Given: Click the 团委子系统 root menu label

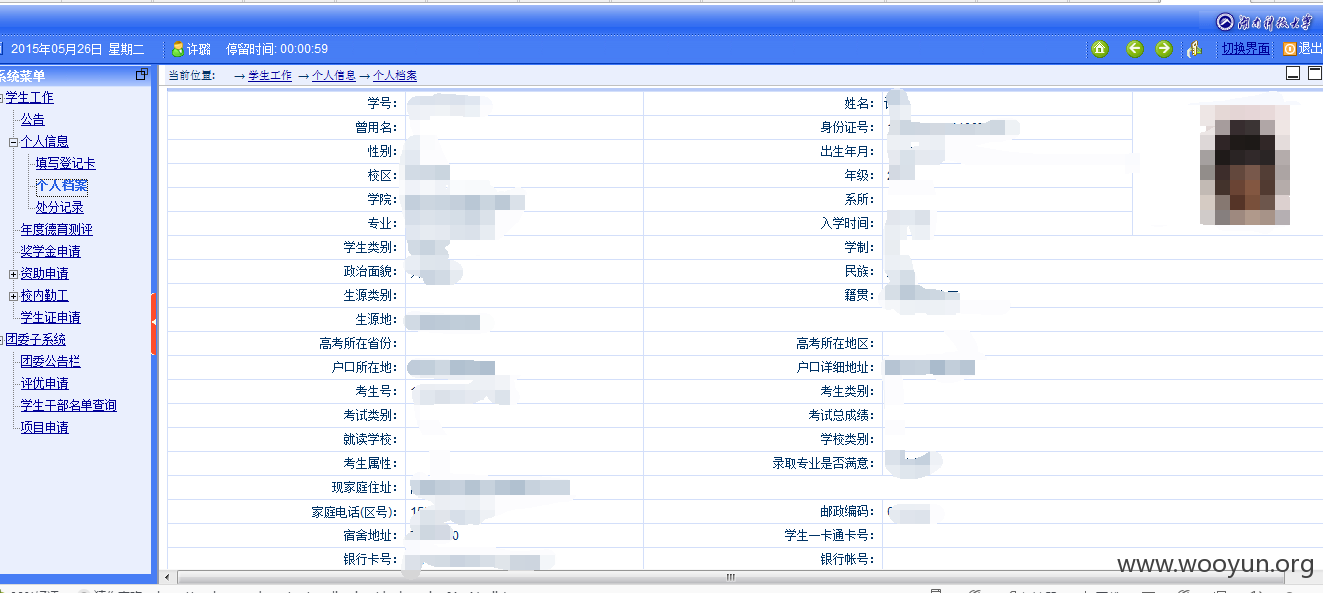Looking at the screenshot, I should point(36,340).
